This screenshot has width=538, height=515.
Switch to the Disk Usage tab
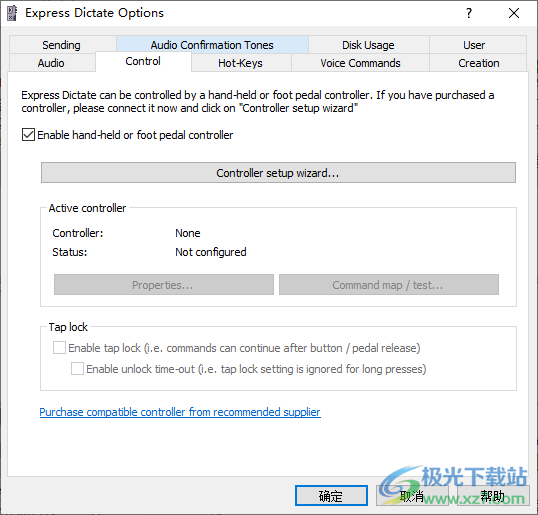click(x=368, y=45)
